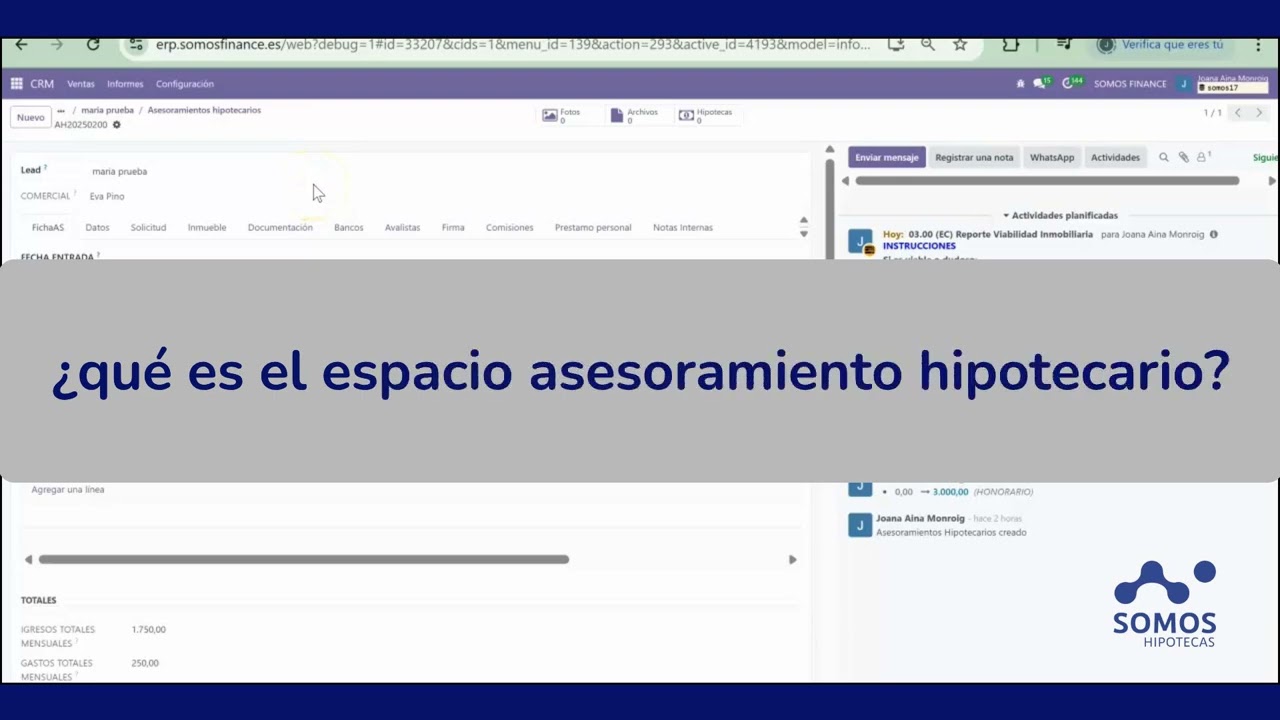
Task: Switch to the Avalistas tab
Action: [403, 228]
